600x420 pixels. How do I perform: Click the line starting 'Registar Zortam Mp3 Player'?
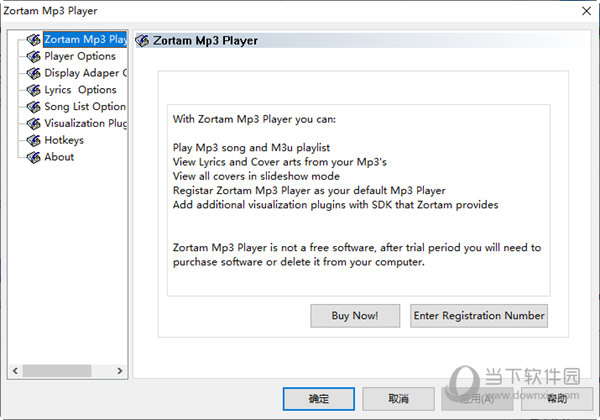point(309,190)
